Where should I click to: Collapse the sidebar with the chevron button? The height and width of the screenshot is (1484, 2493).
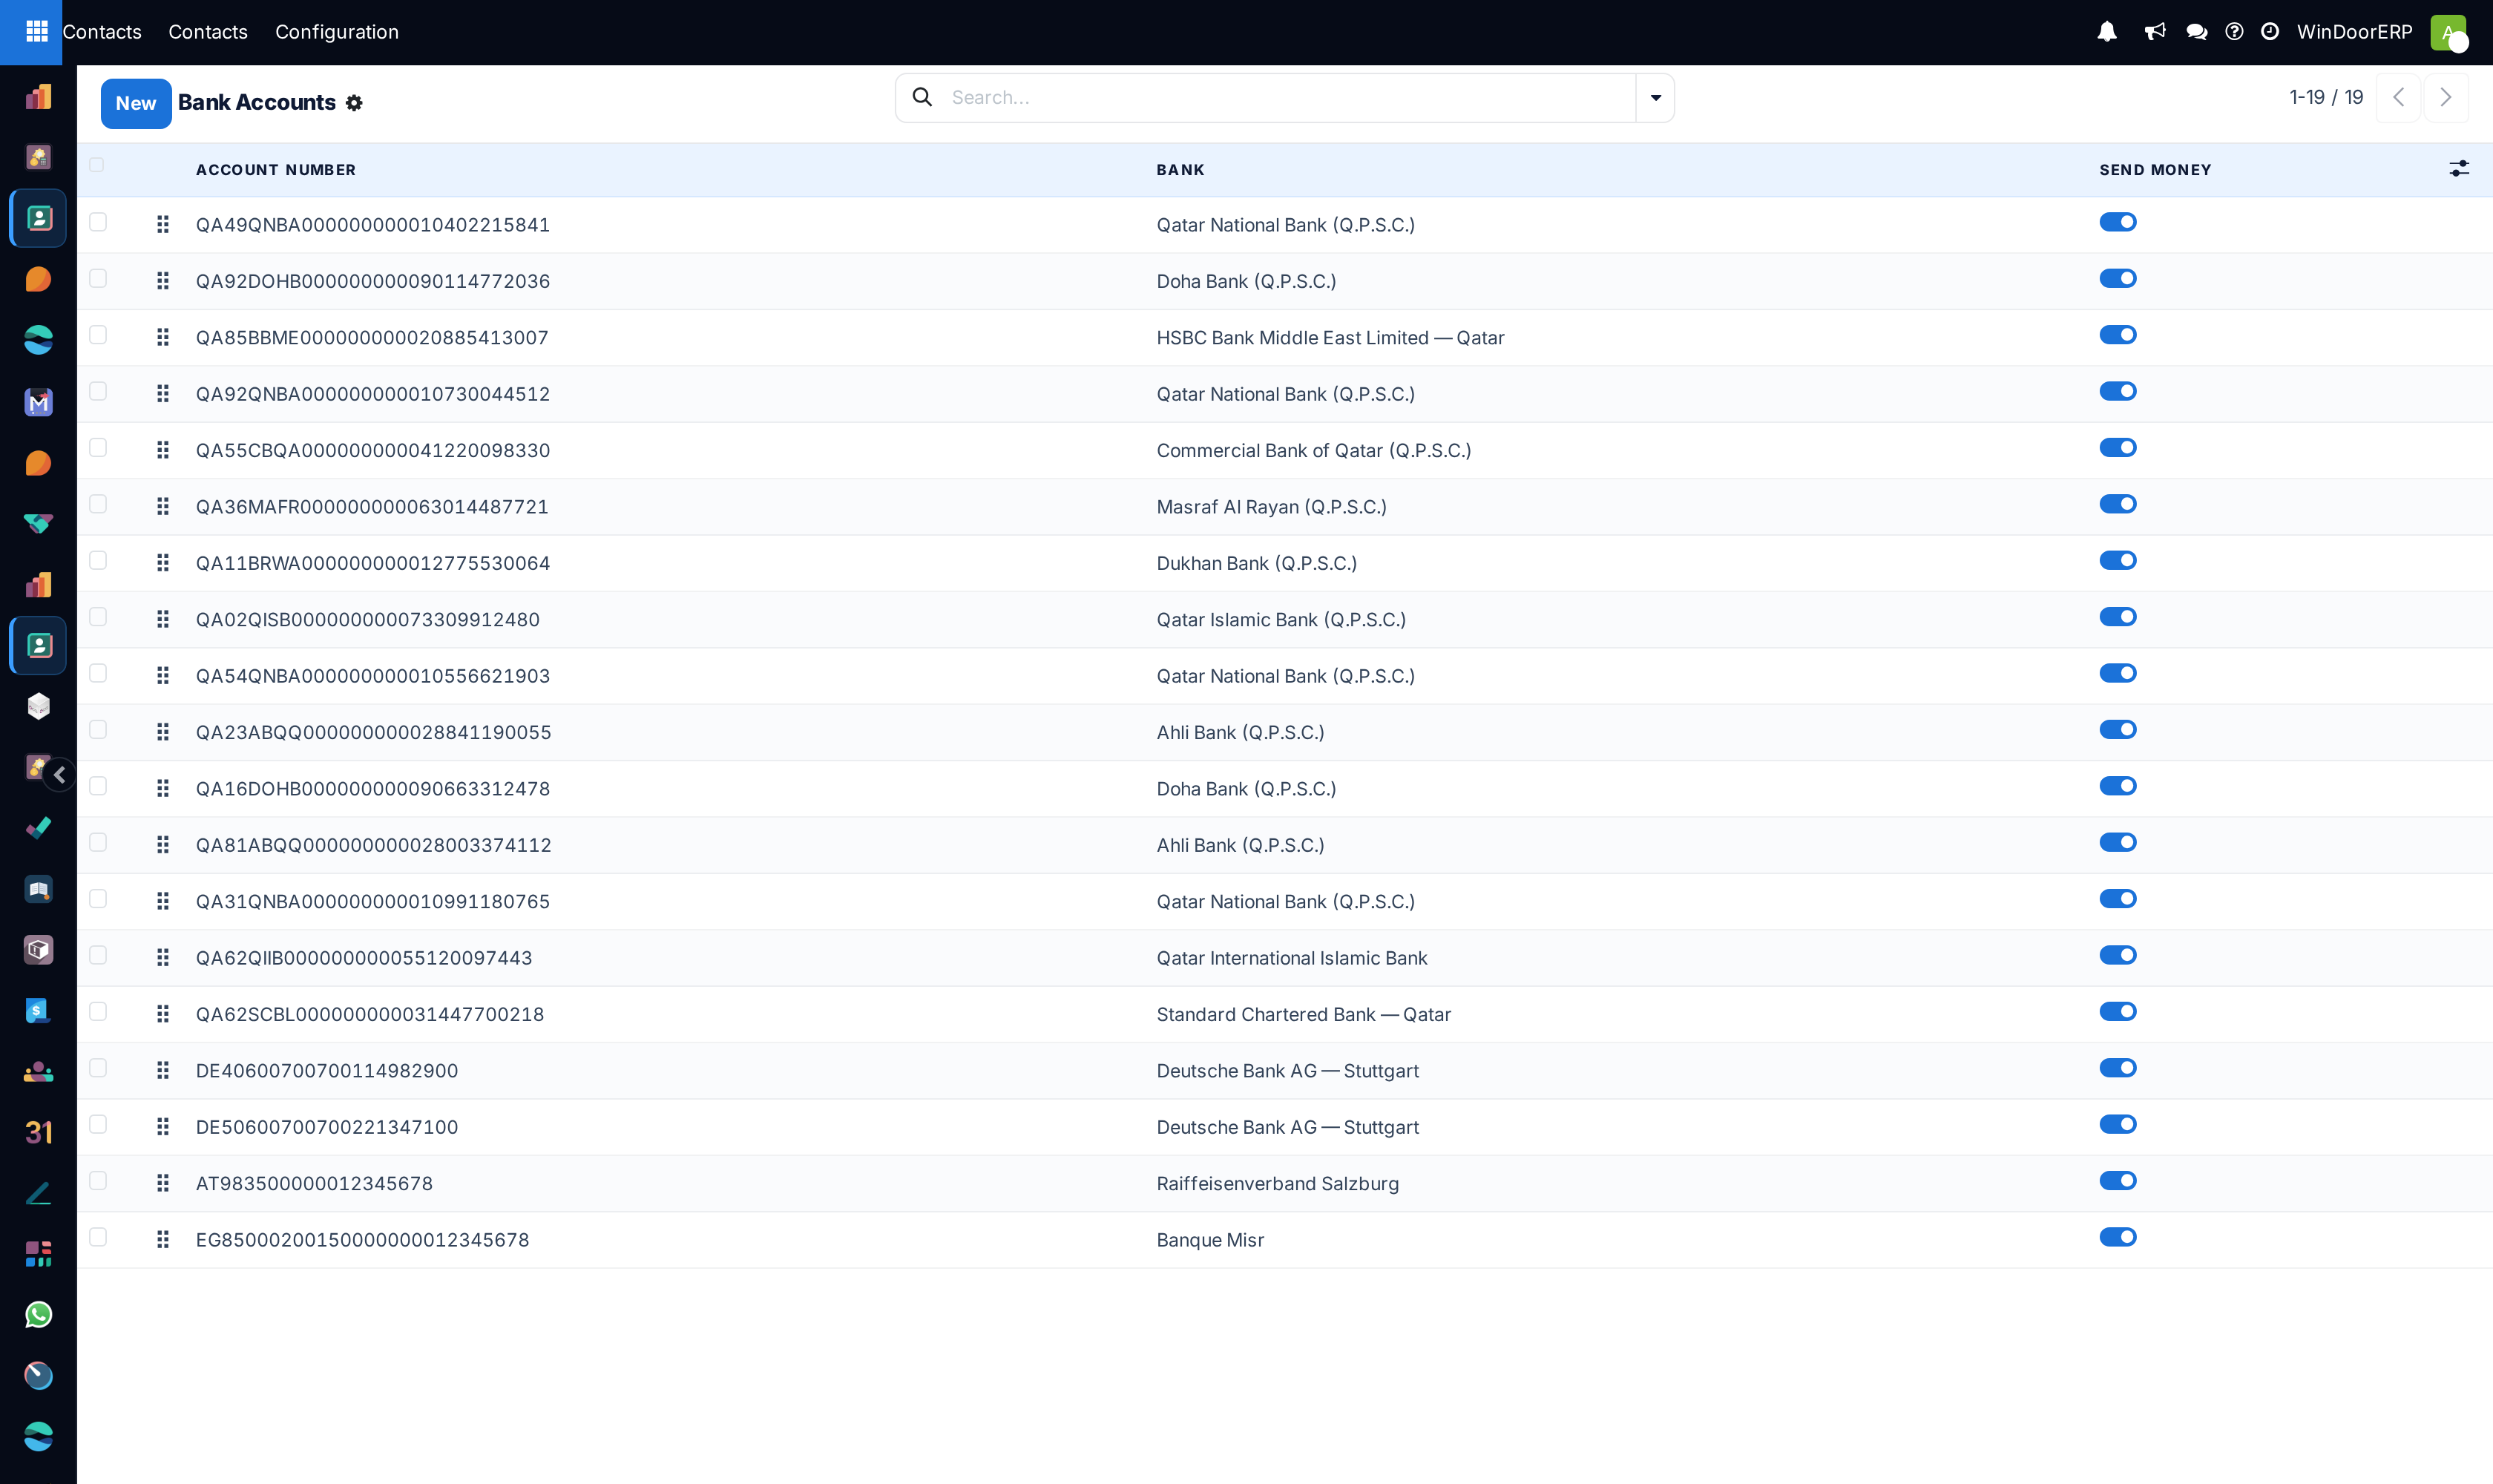60,775
